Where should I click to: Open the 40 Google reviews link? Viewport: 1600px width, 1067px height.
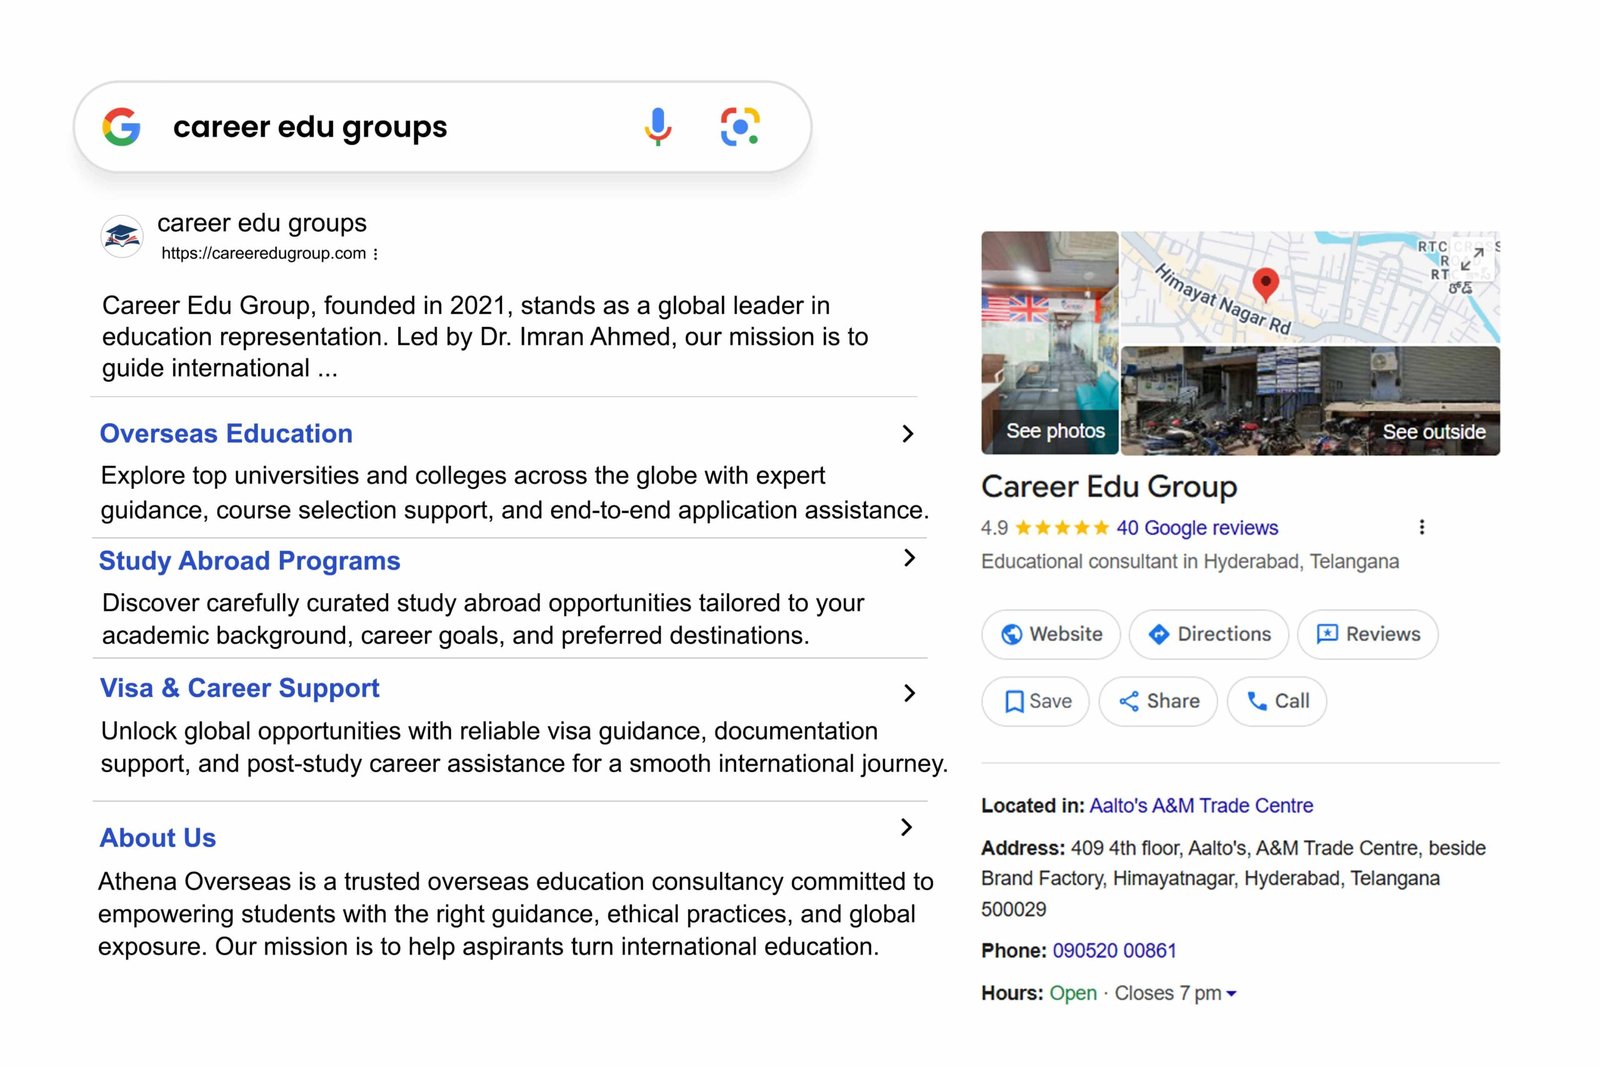(1197, 528)
